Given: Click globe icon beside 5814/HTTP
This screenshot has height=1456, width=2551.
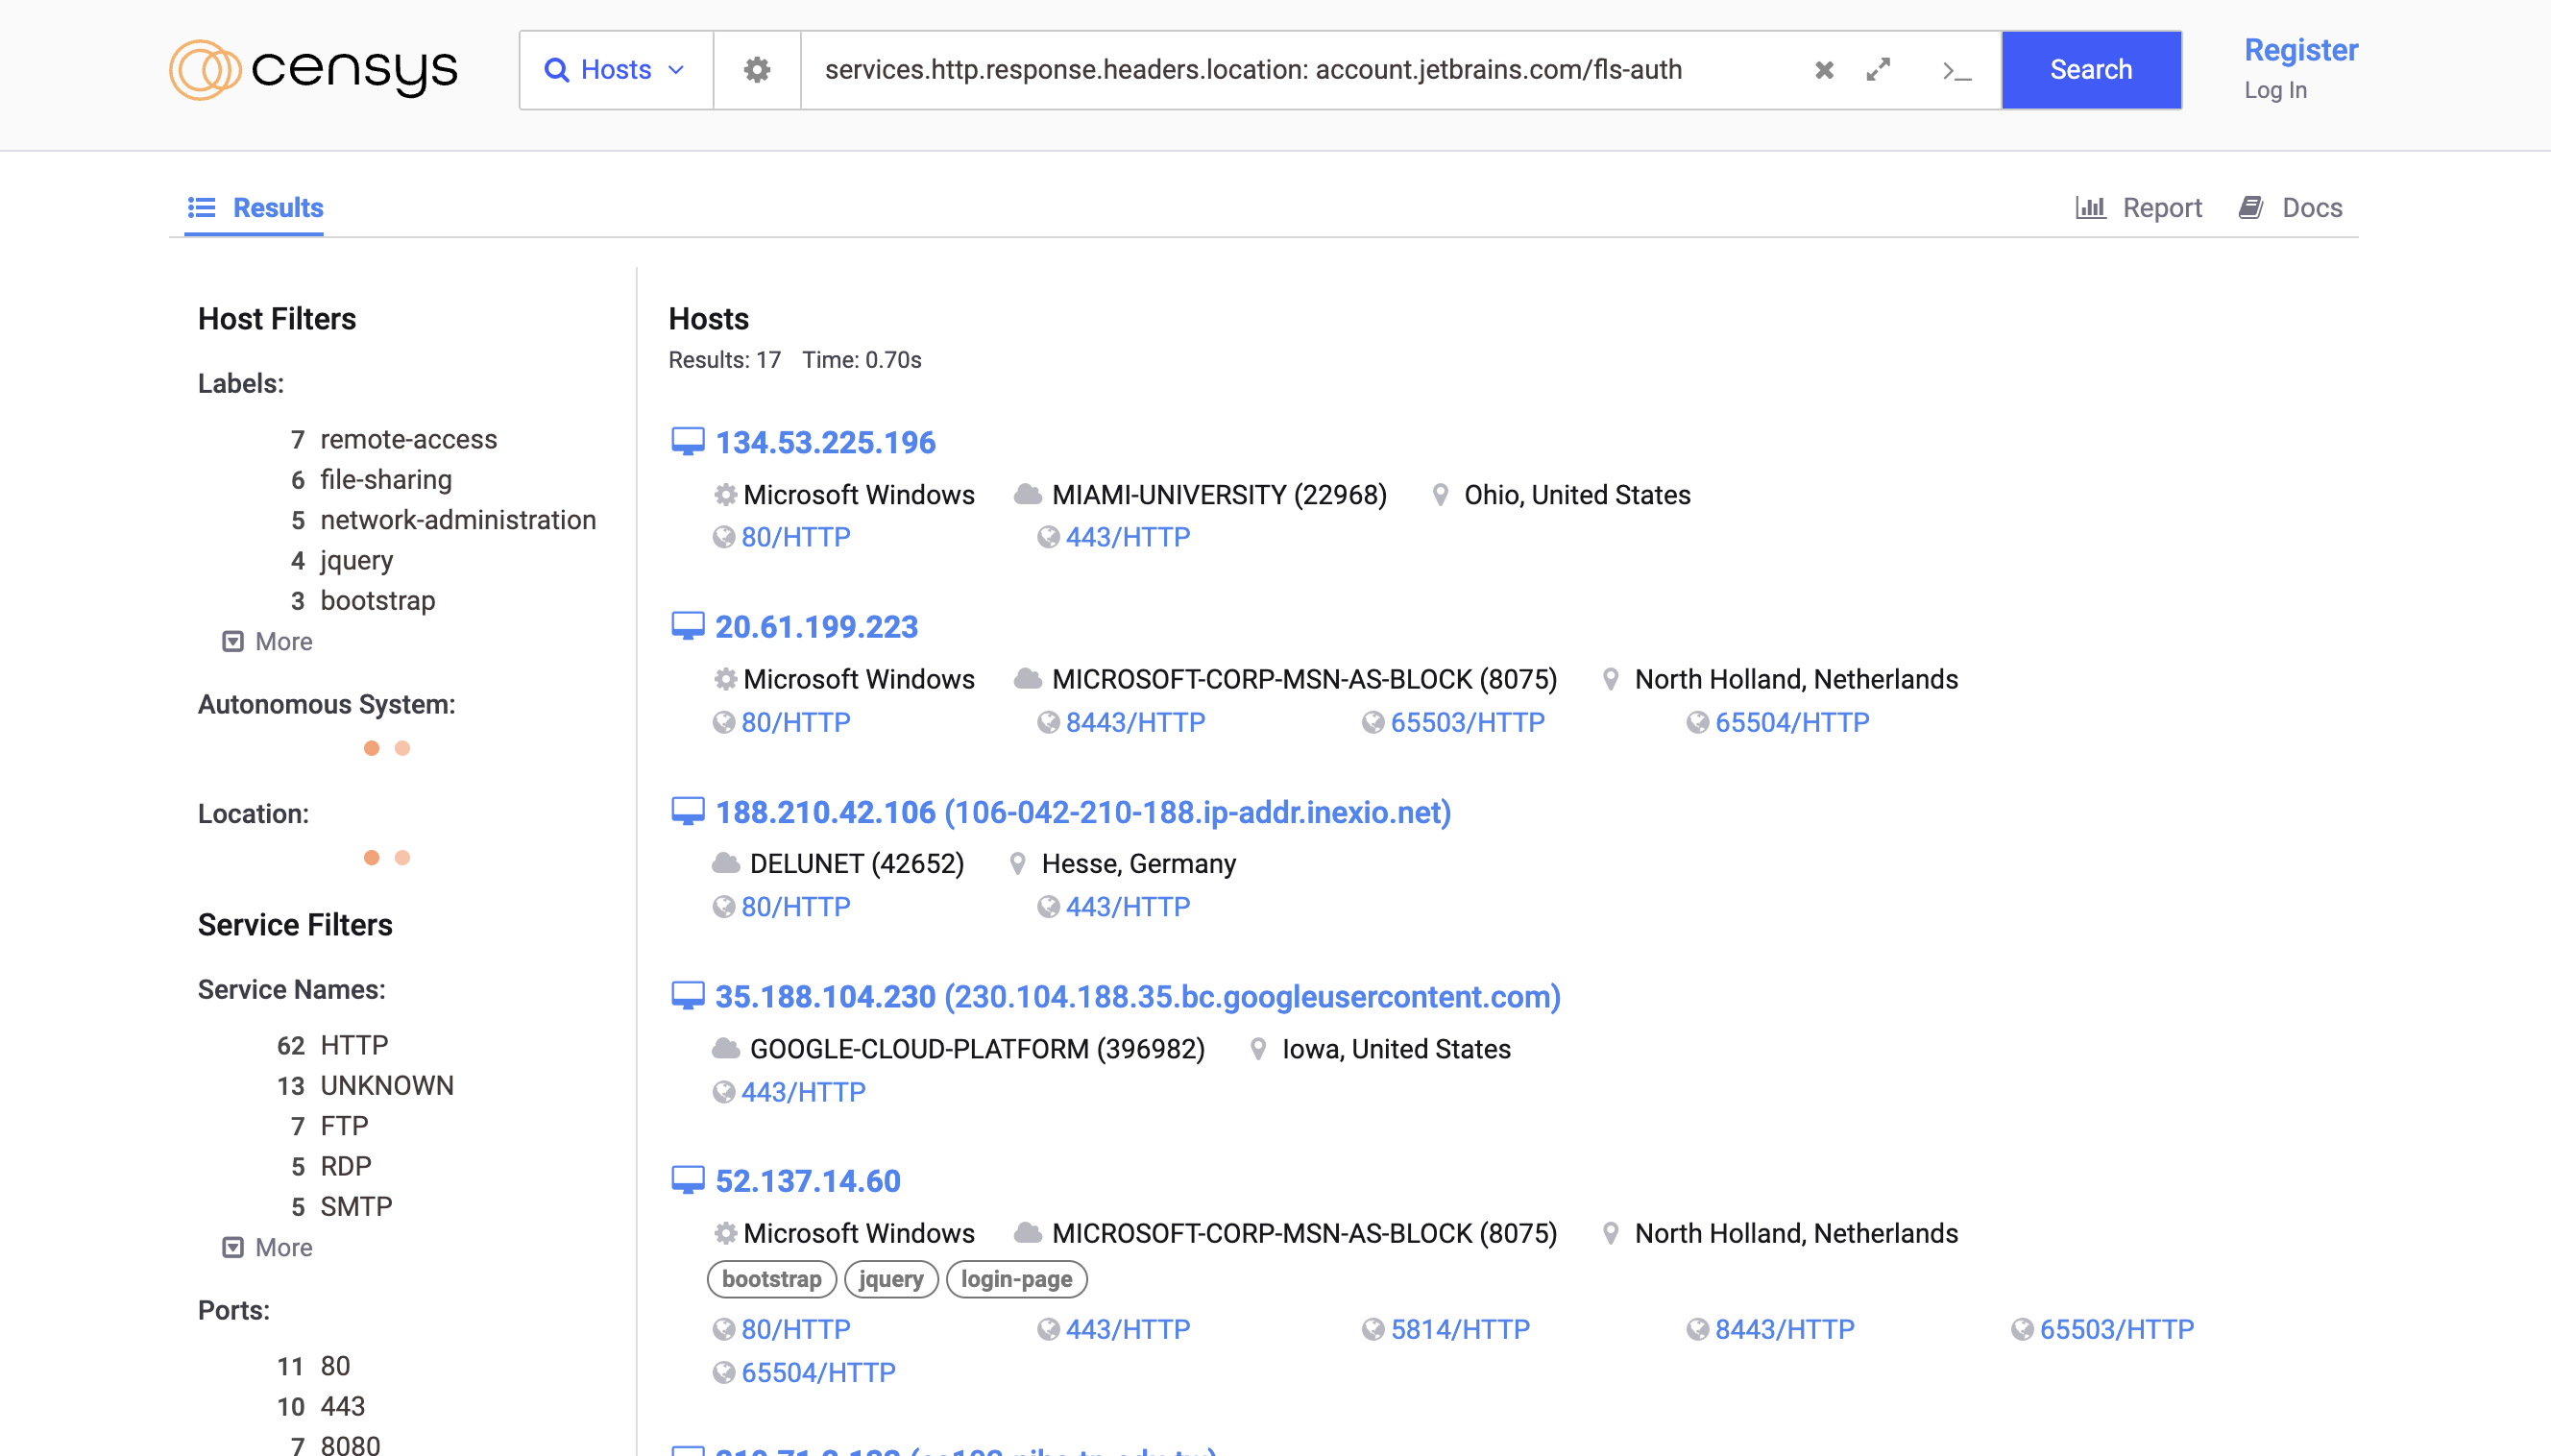Looking at the screenshot, I should click(x=1373, y=1330).
